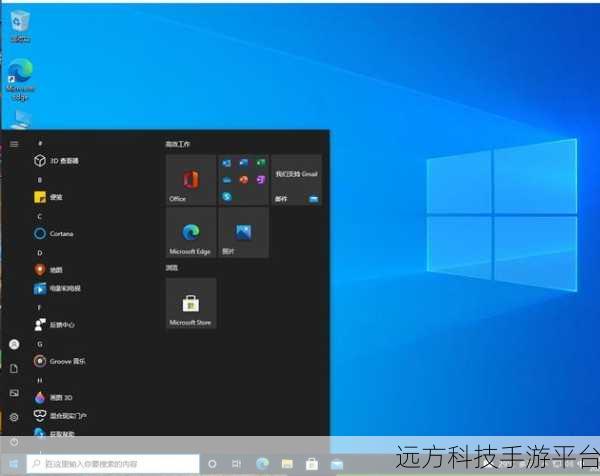Jump via the # letter header
The width and height of the screenshot is (600, 476).
(x=40, y=143)
